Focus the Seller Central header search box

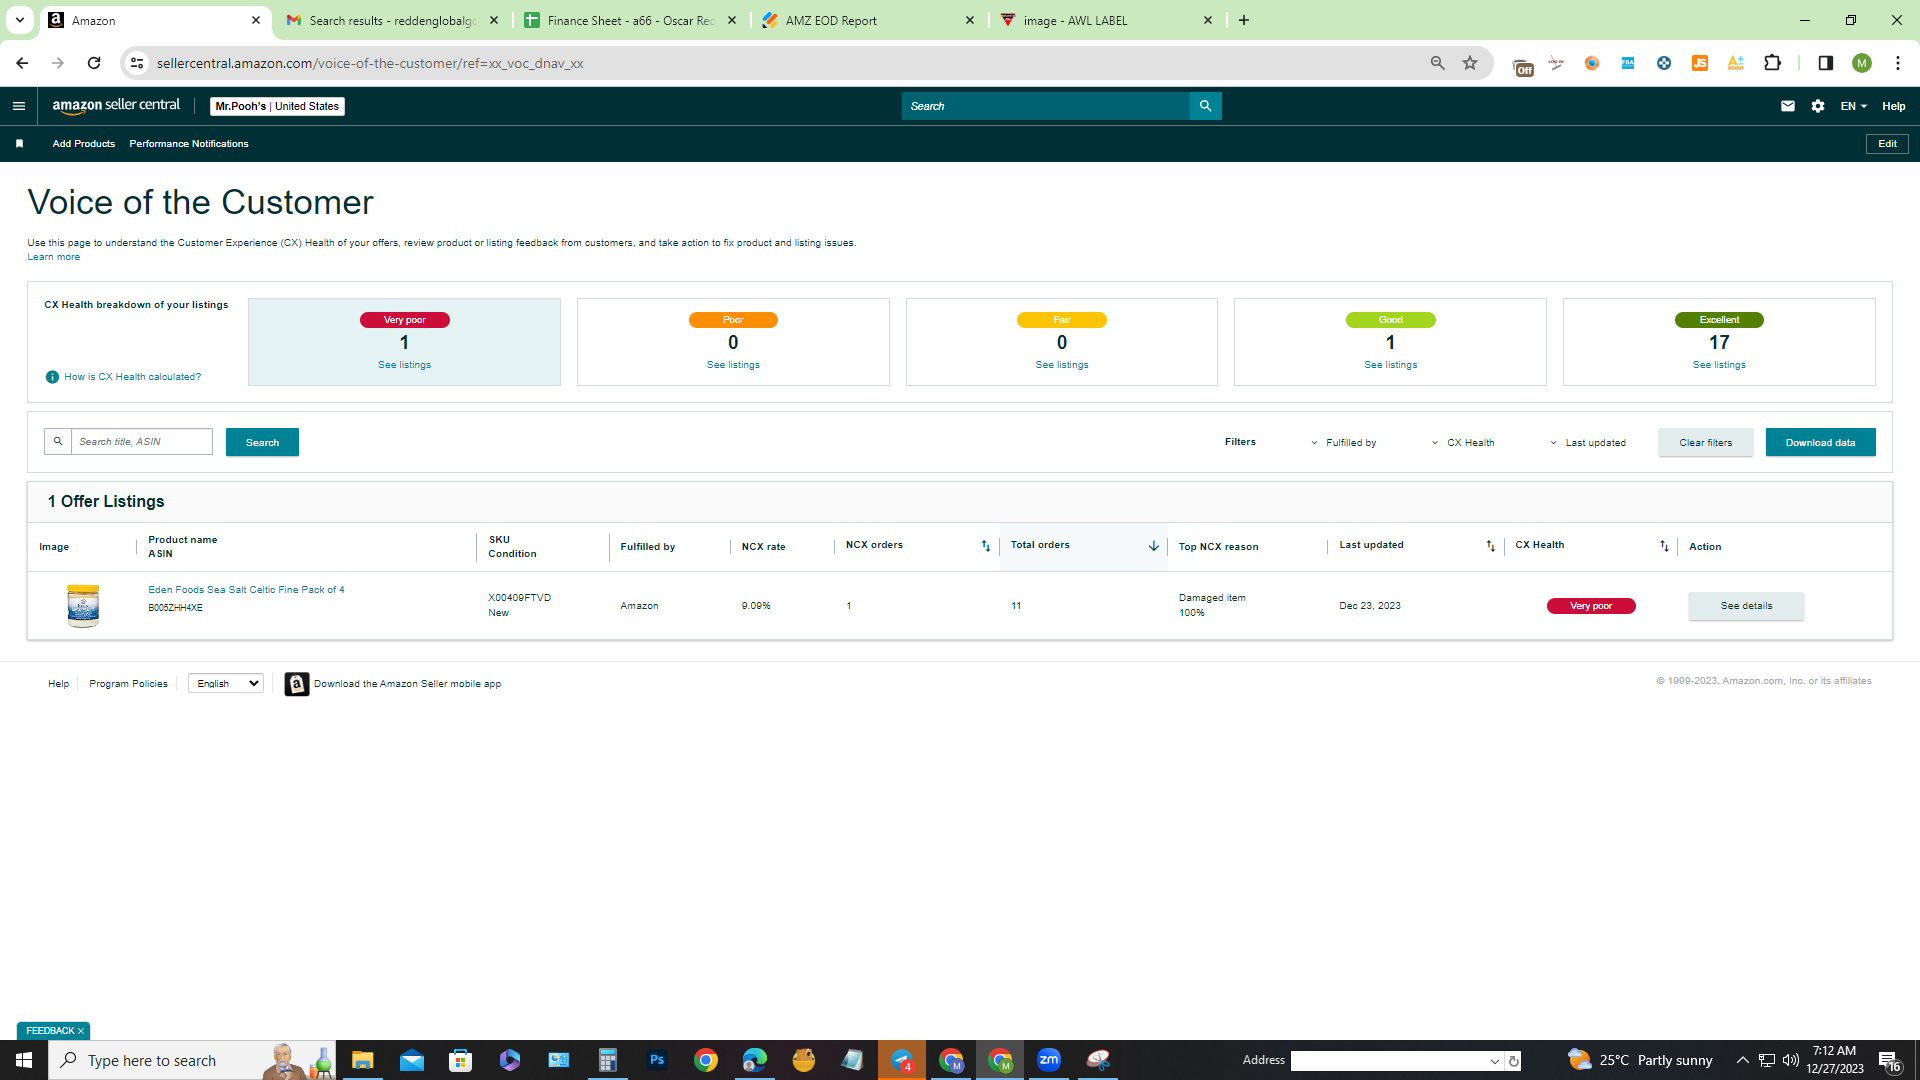pos(1046,106)
